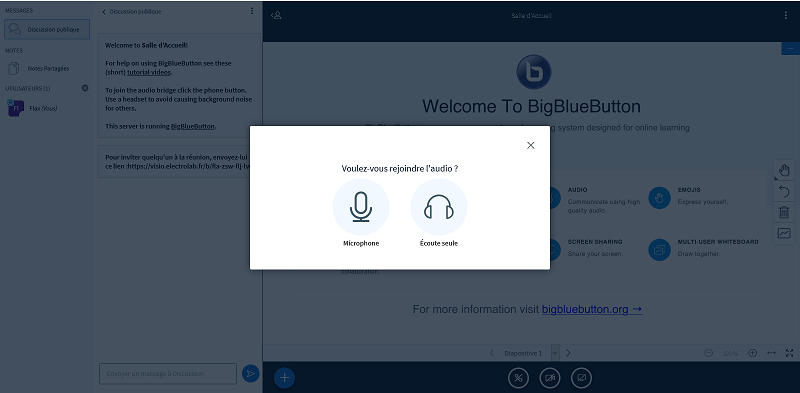Viewport: 800px width, 393px height.
Task: Open tutorial videos link
Action: (149, 72)
